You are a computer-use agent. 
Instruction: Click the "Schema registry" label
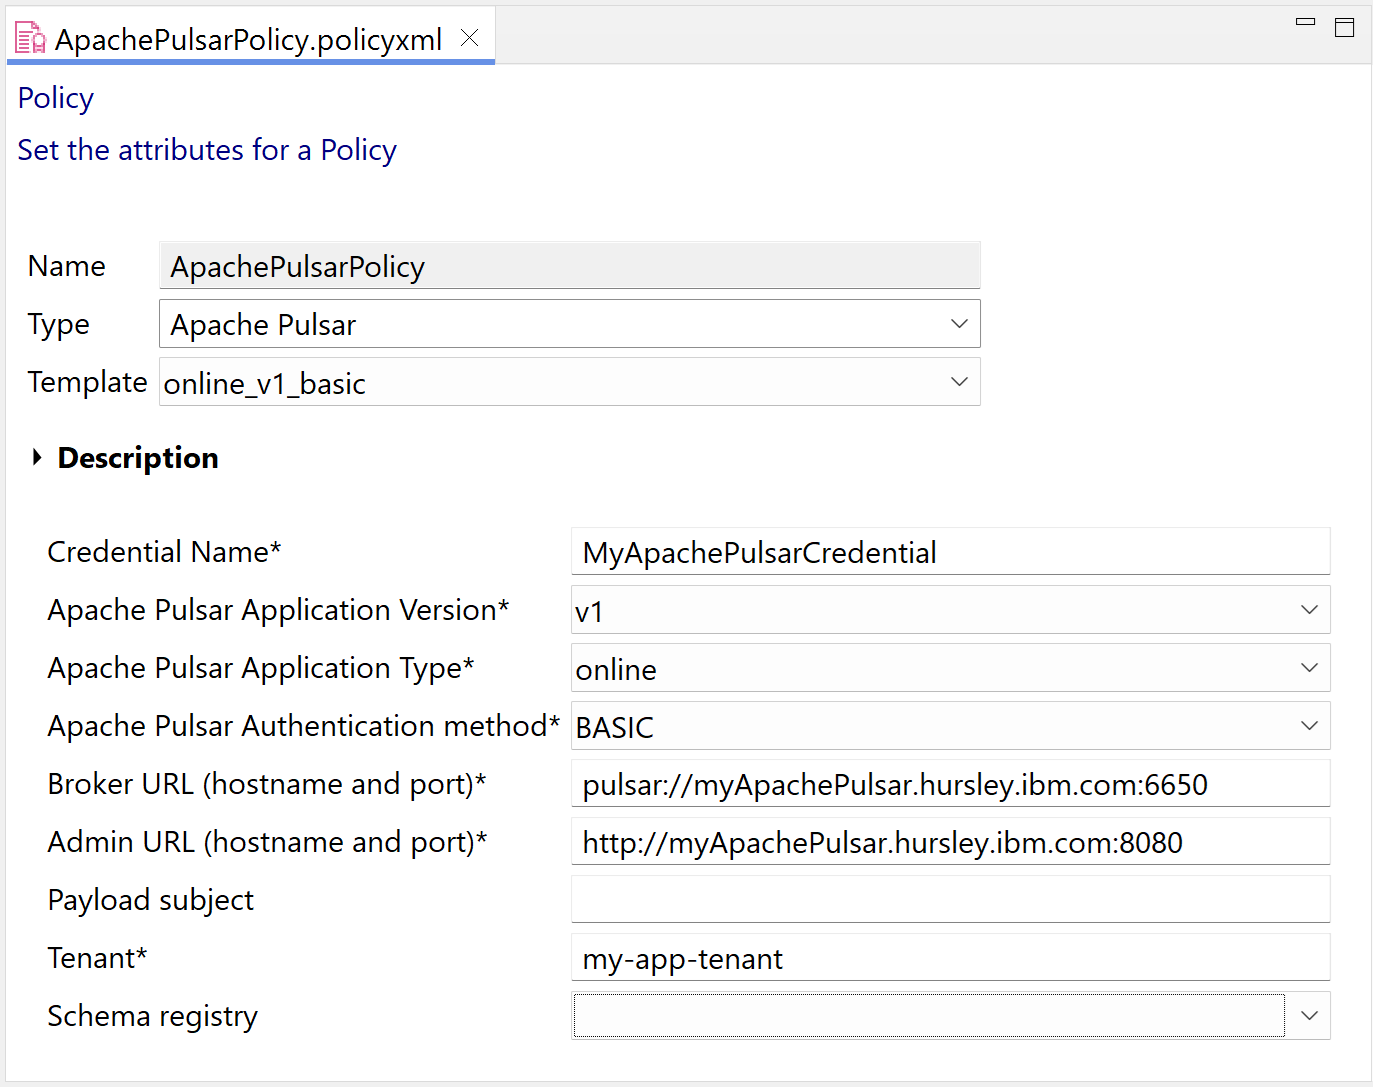[153, 1016]
